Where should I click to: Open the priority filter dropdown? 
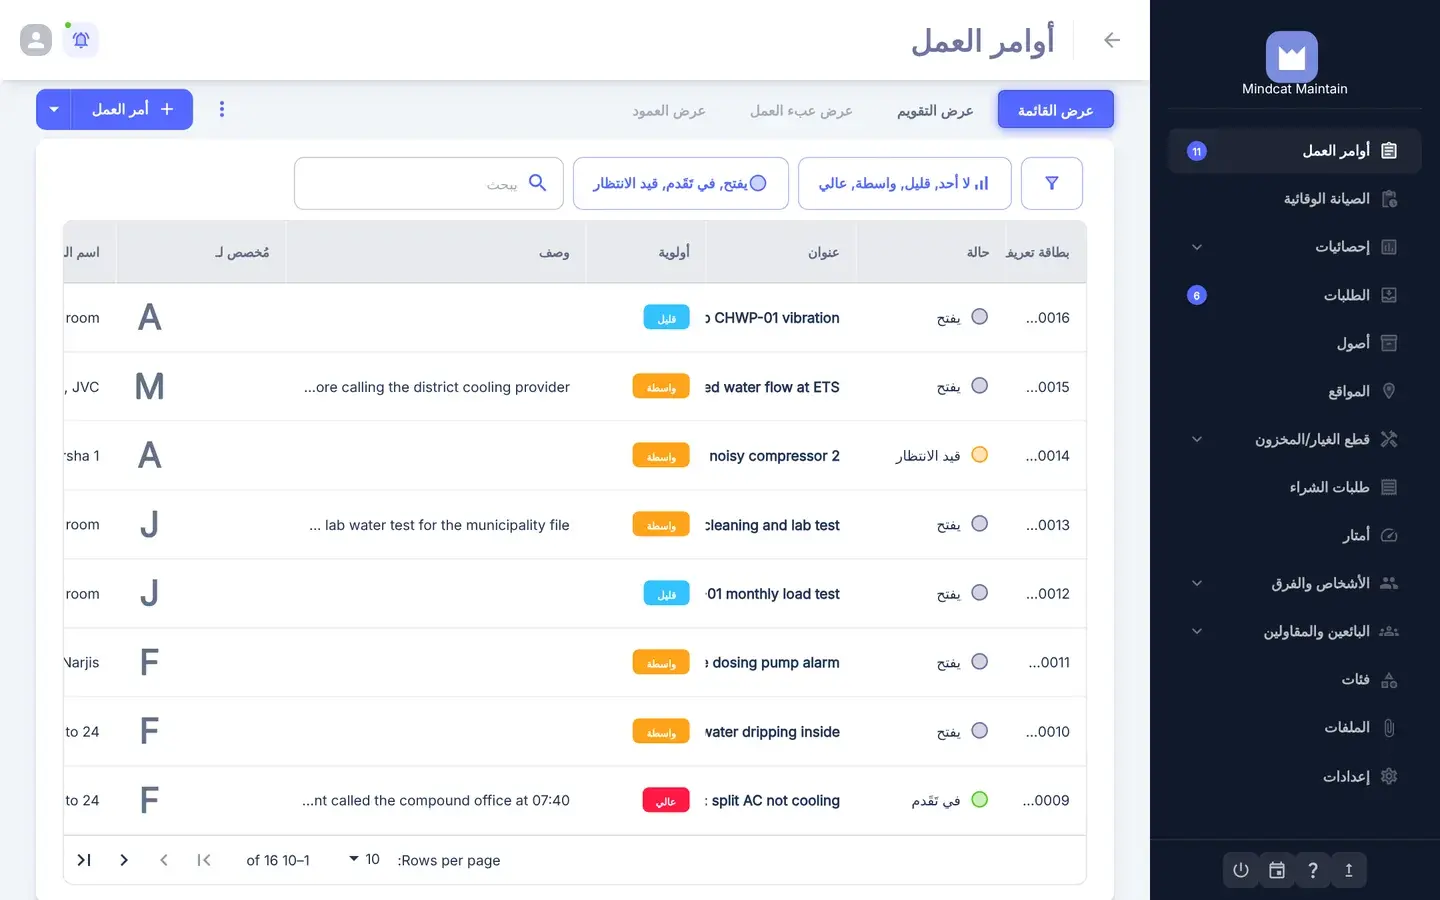[x=904, y=183]
